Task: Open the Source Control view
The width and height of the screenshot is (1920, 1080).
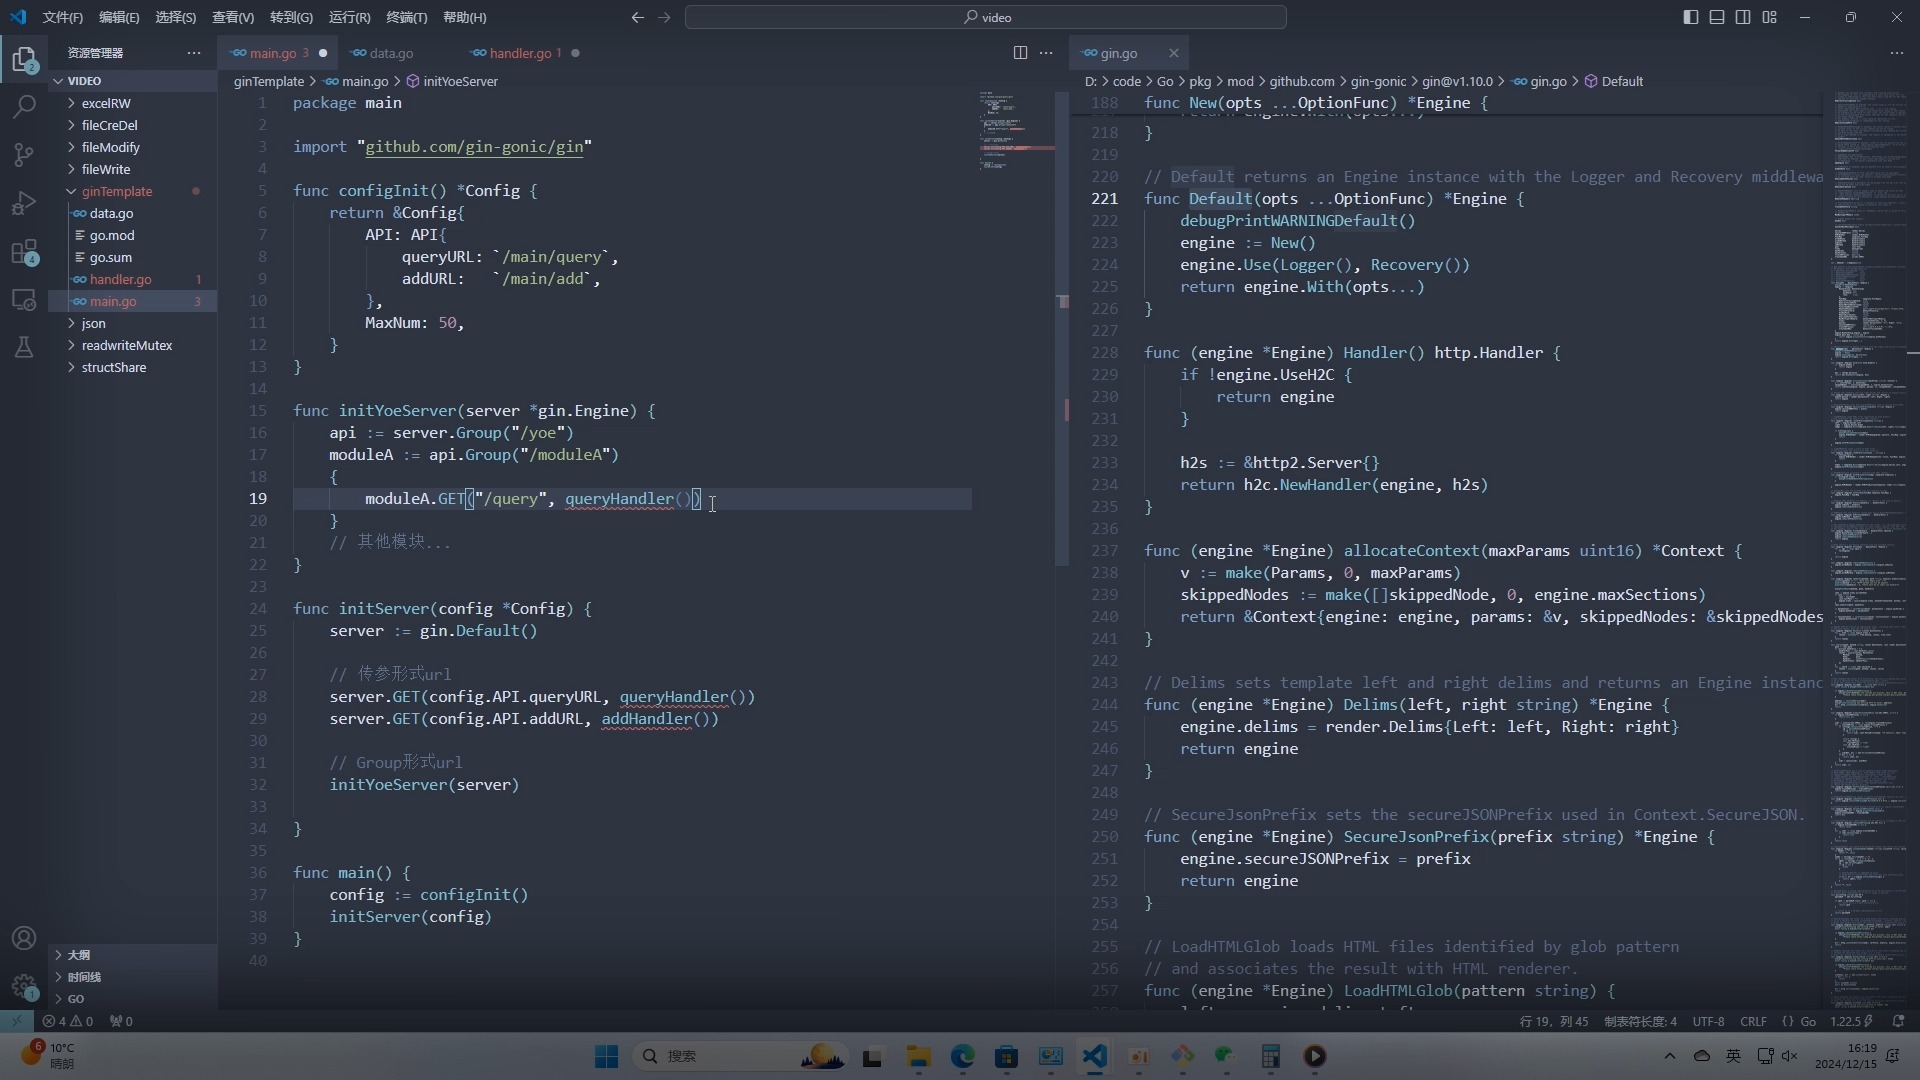Action: [24, 155]
